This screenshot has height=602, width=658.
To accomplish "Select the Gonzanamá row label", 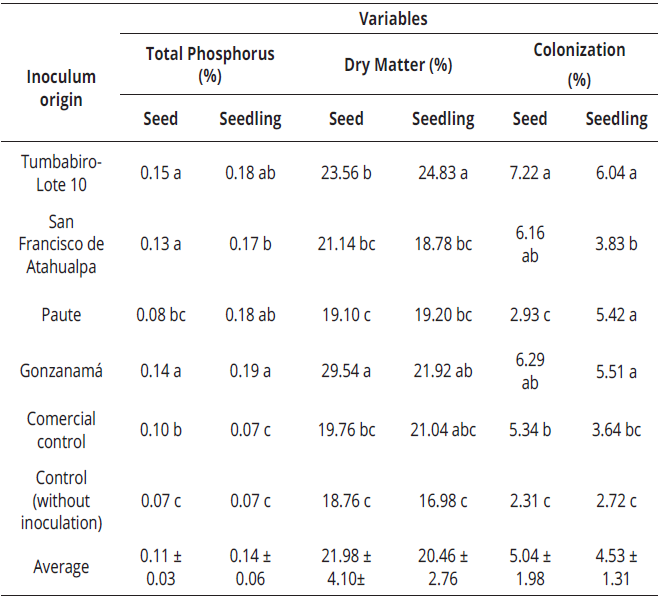I will 61,369.
